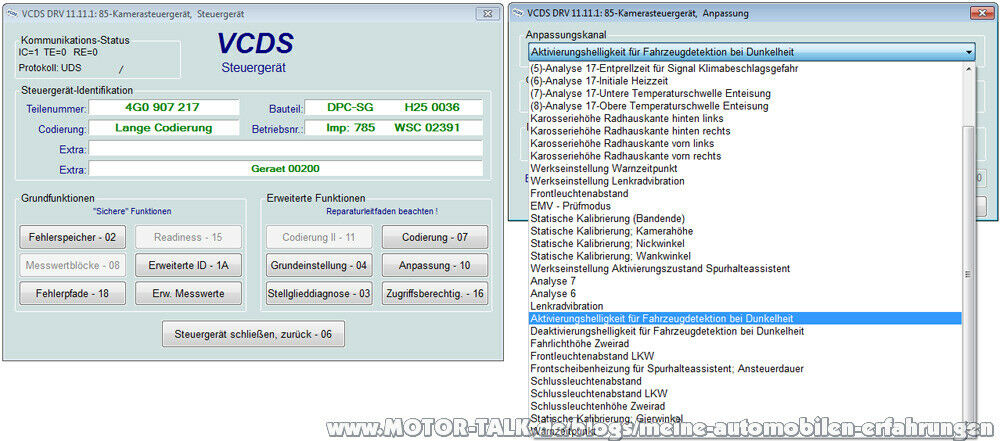Screen dimensions: 1000x441
Task: Collapse the Anpassungskanal dropdown arrow
Action: pos(968,51)
